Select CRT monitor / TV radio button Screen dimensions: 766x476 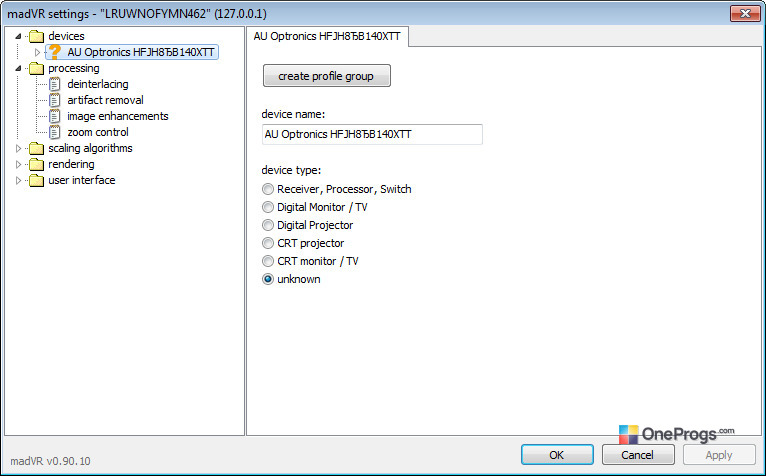[268, 261]
